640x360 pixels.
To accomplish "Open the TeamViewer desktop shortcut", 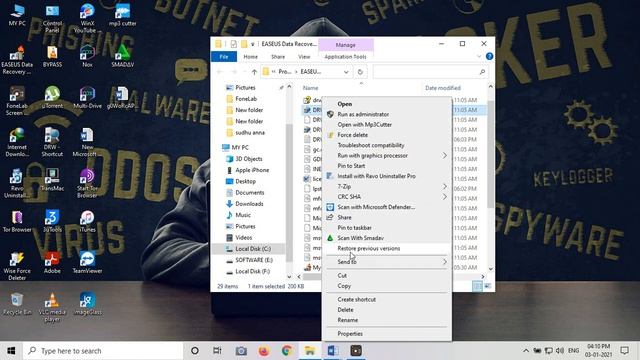I will [87, 262].
